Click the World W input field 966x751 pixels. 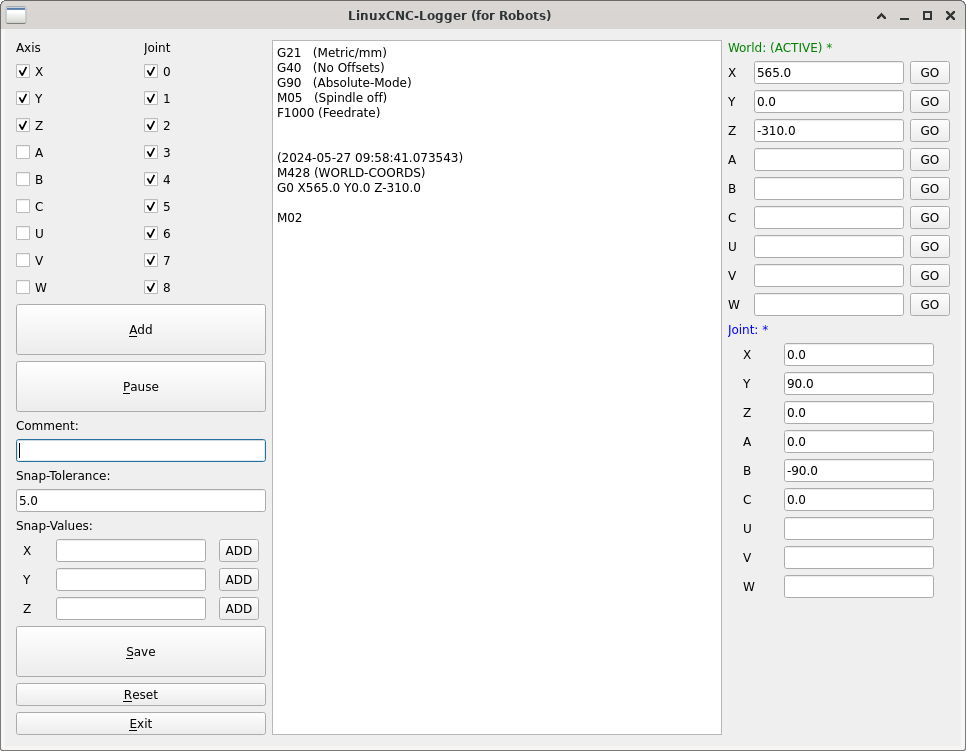(829, 304)
